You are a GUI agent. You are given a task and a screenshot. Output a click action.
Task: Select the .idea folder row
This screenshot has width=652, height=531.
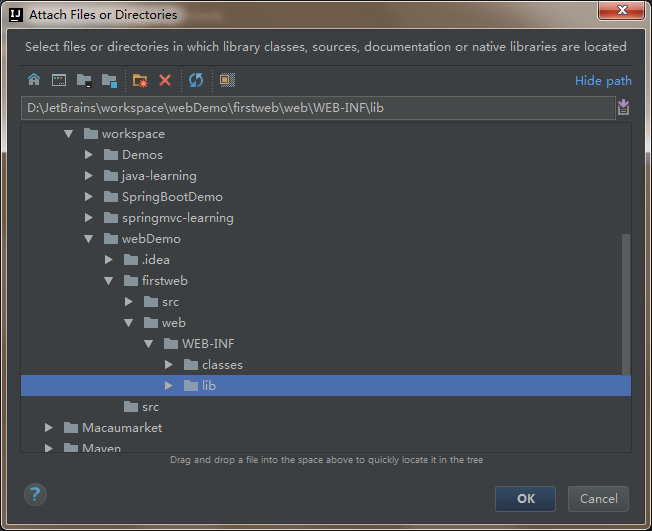(326, 259)
